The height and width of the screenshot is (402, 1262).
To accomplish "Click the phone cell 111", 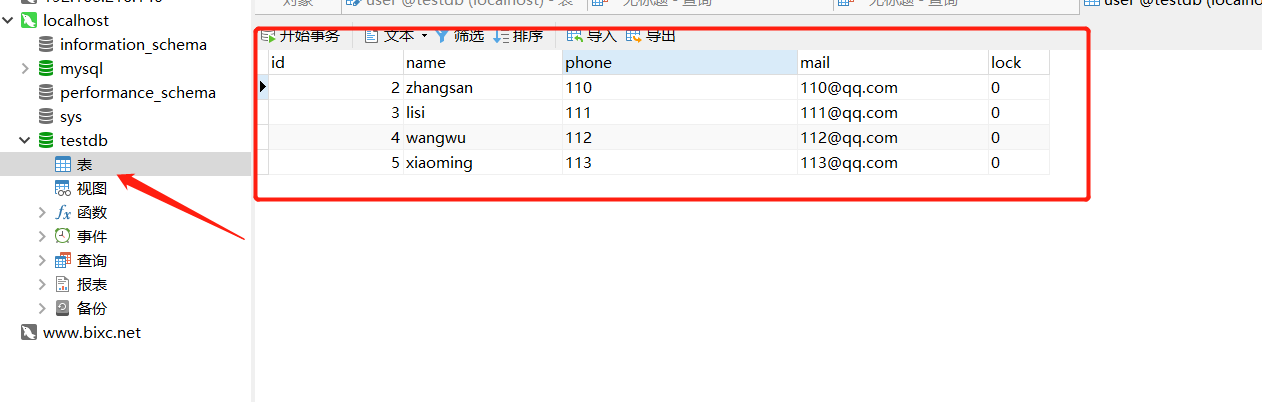I will (680, 113).
